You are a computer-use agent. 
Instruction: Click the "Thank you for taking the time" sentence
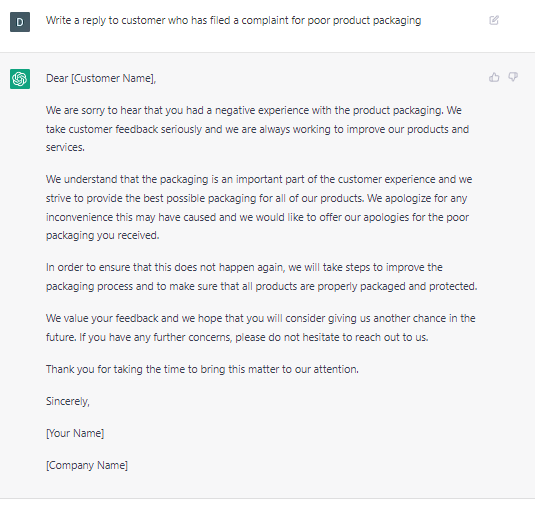(202, 370)
